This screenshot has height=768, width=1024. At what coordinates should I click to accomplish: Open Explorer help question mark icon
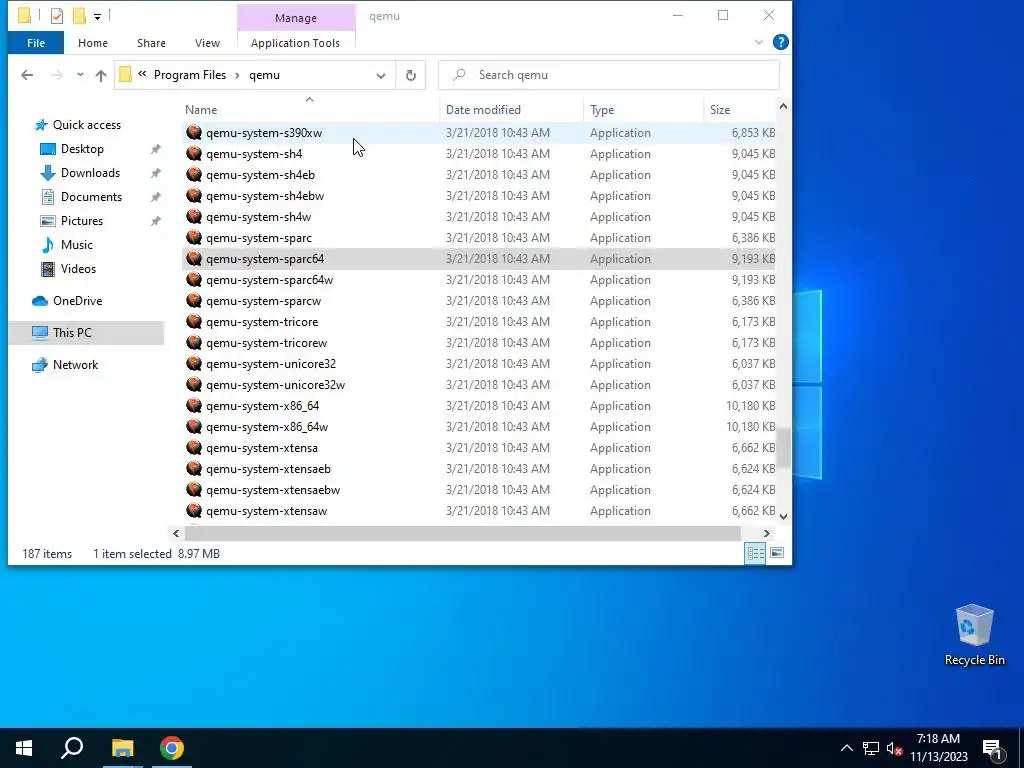pos(780,42)
